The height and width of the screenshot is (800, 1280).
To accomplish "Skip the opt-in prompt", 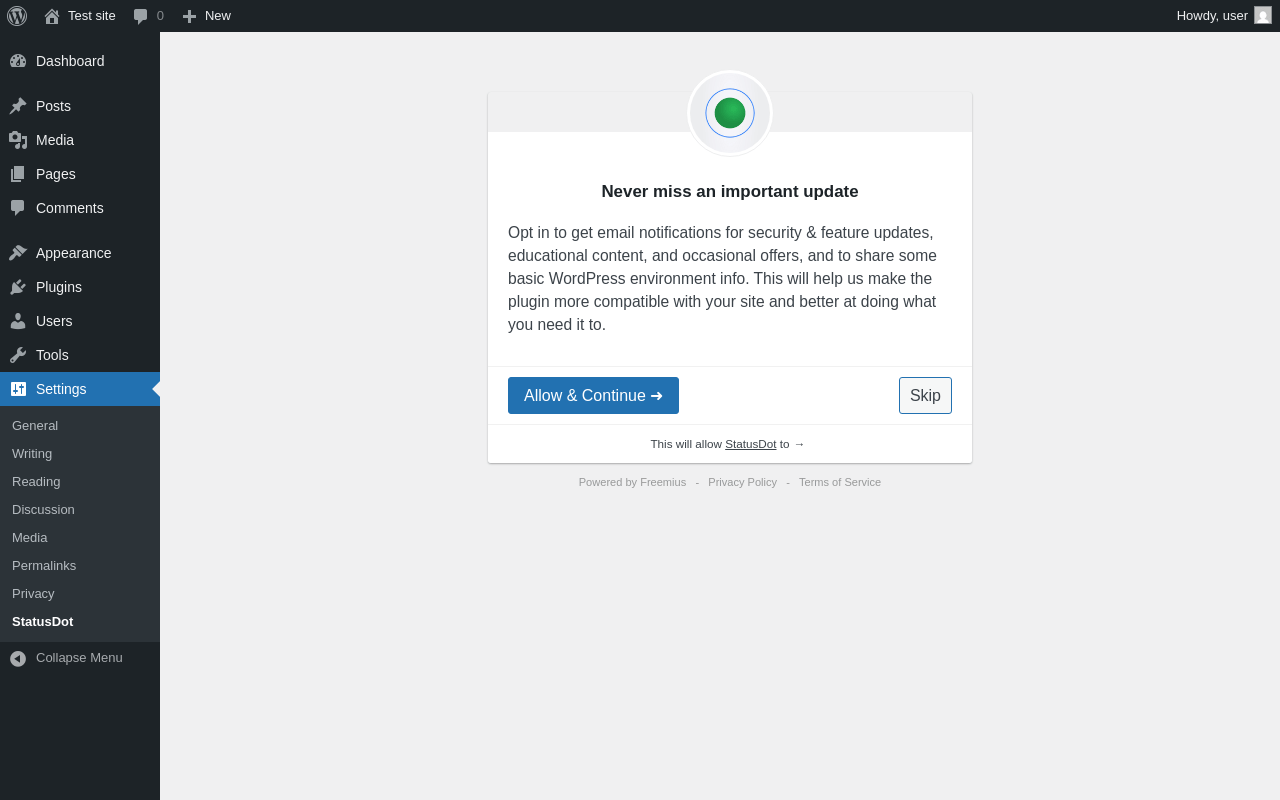I will click(925, 395).
